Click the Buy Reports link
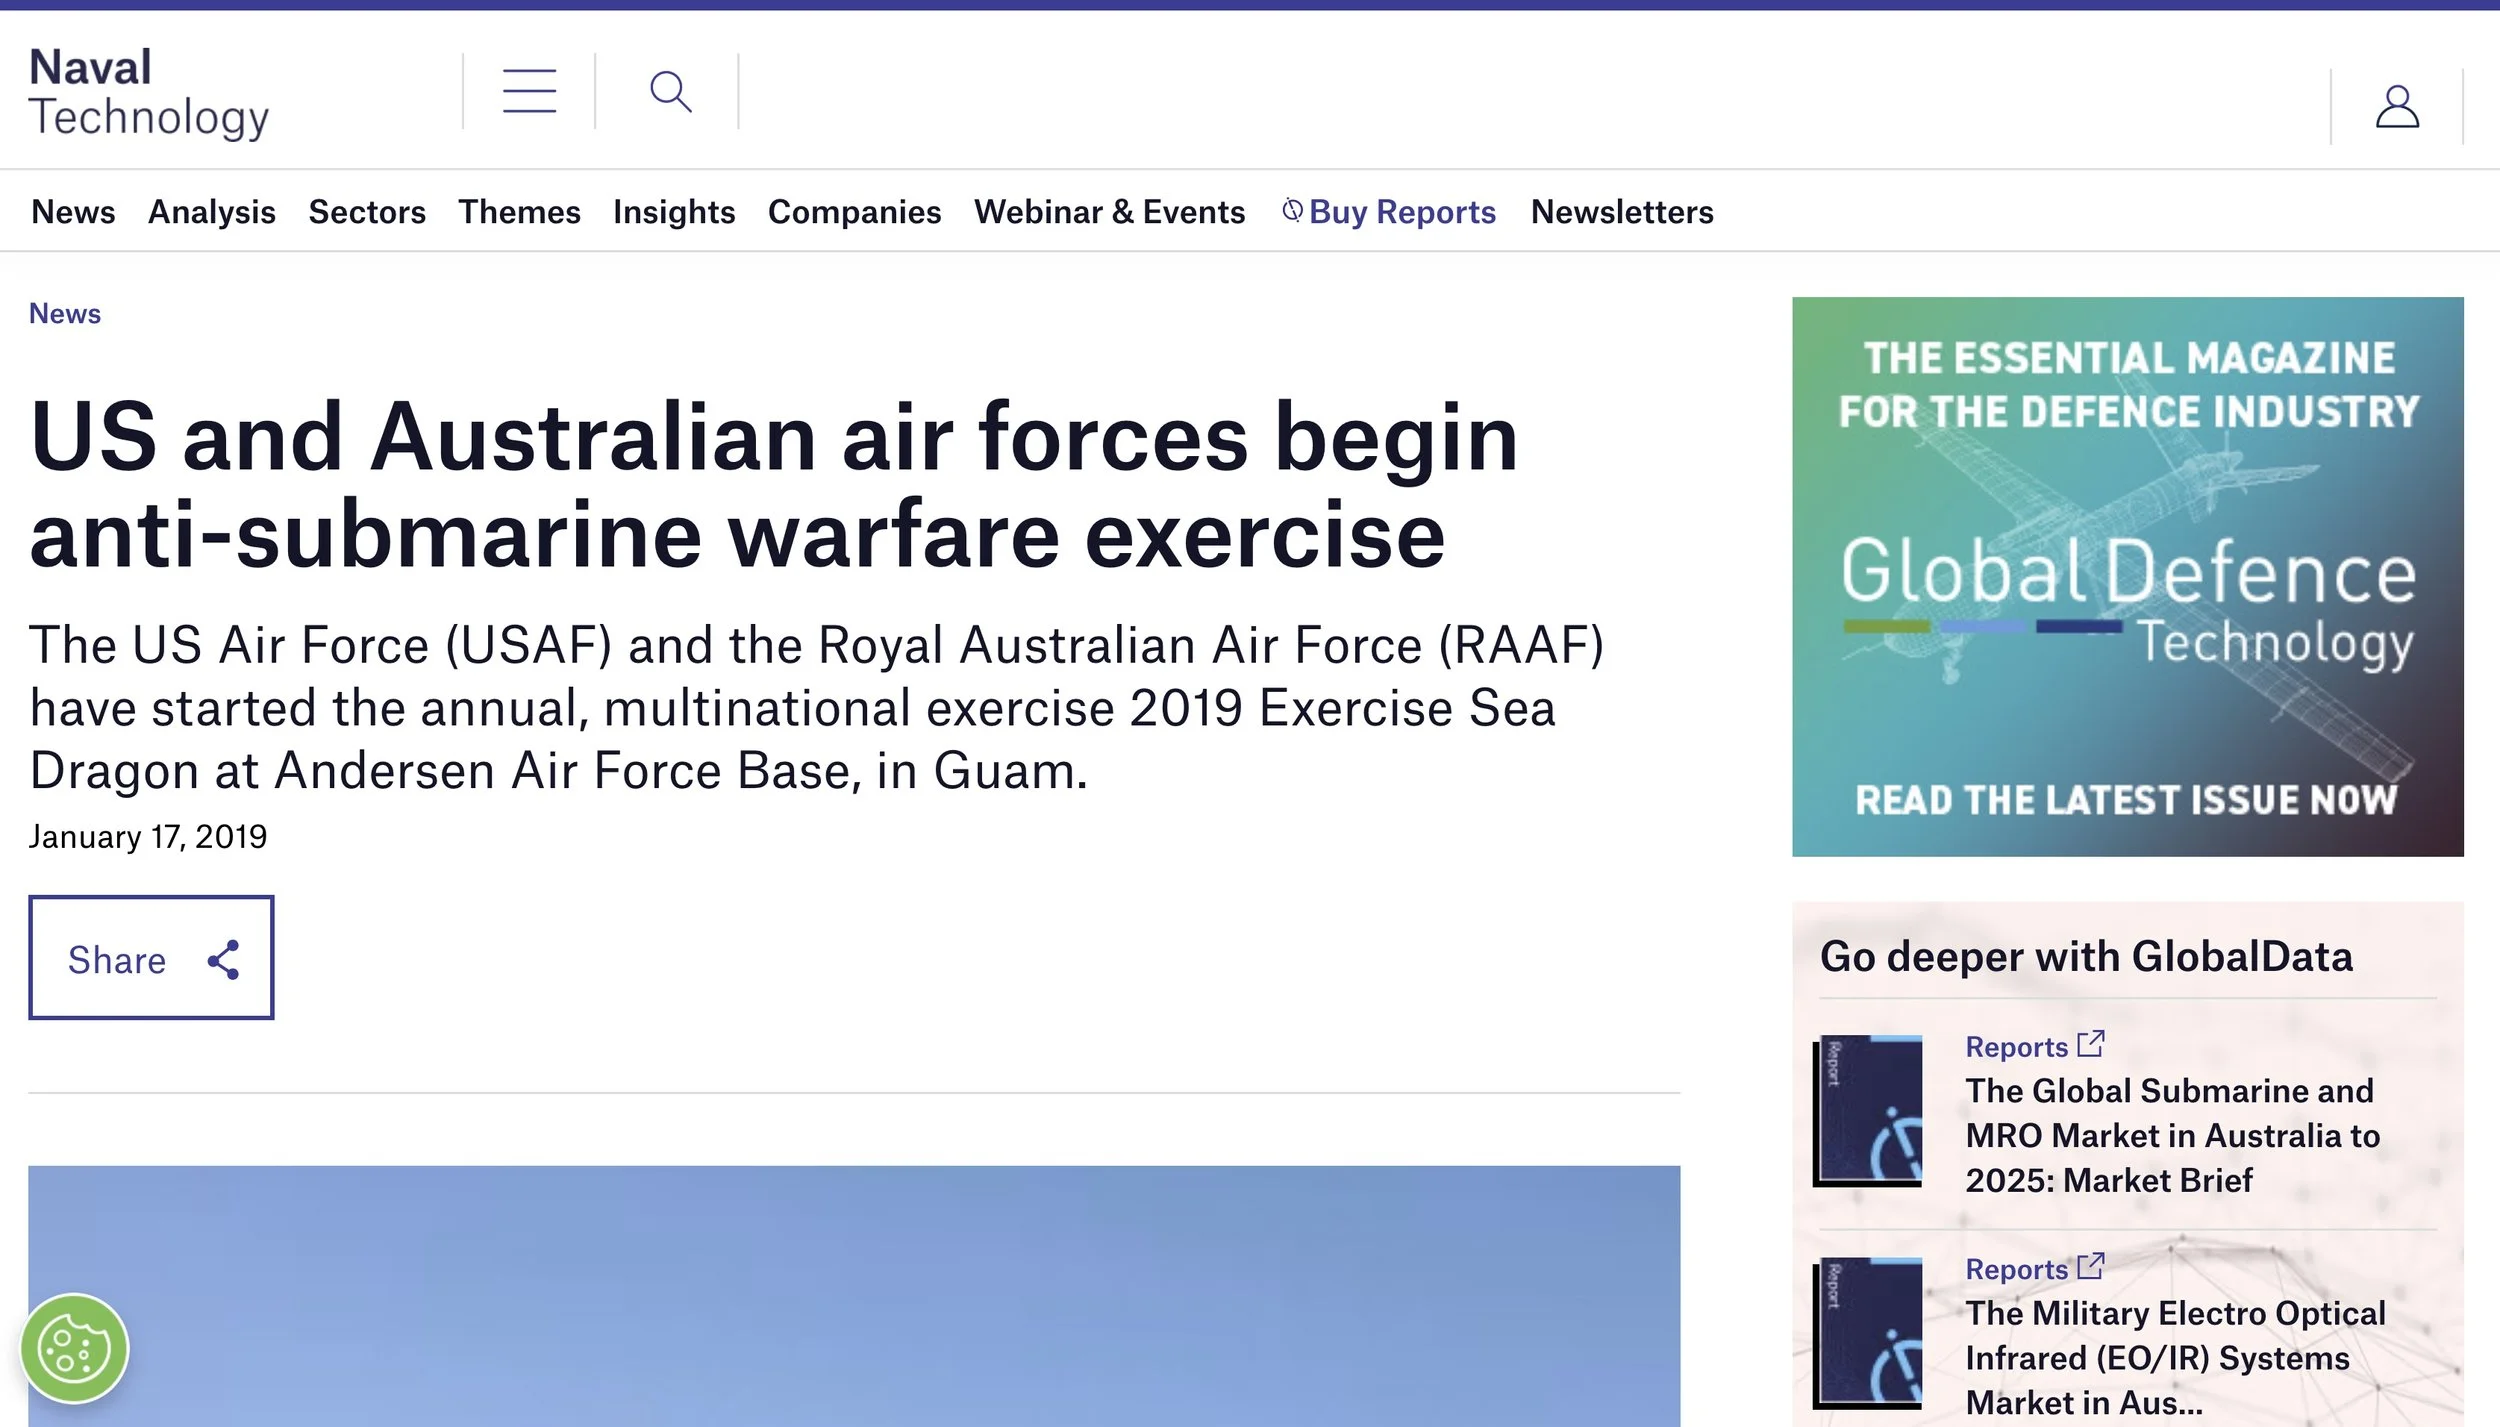The image size is (2500, 1427). click(x=1400, y=212)
